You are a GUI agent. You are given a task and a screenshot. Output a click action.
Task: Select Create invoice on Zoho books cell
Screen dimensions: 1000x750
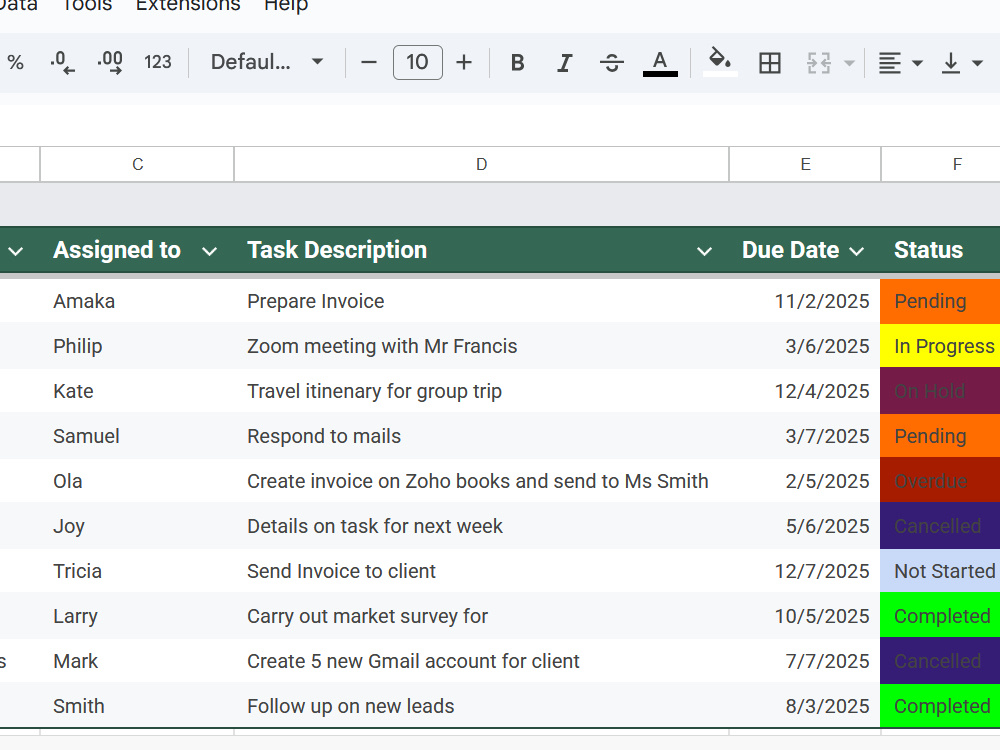point(482,481)
